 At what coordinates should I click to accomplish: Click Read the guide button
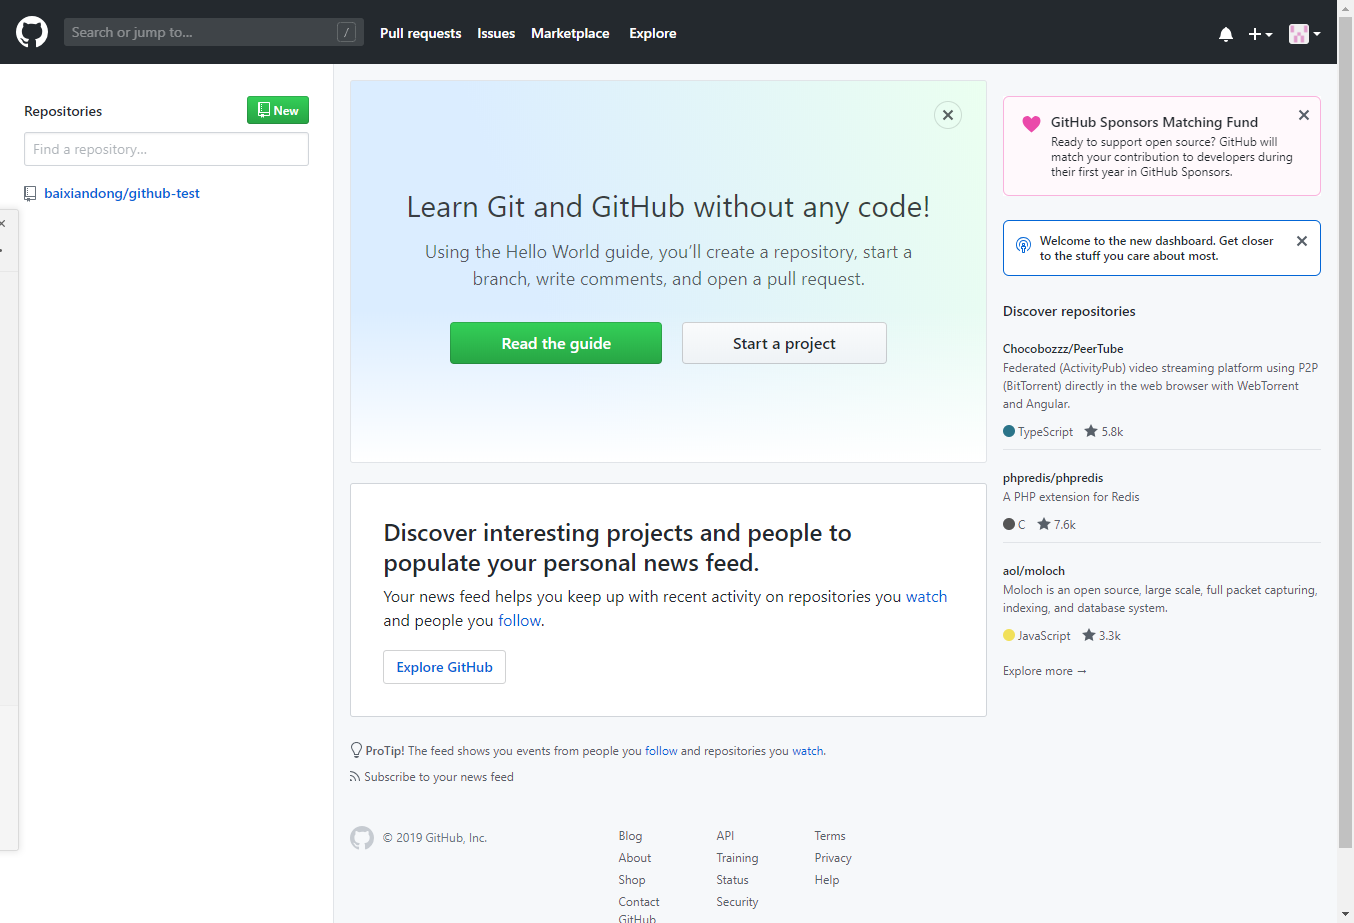556,343
